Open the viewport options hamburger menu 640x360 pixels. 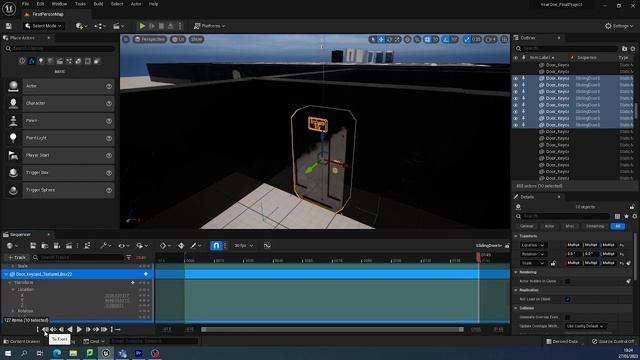[x=126, y=39]
